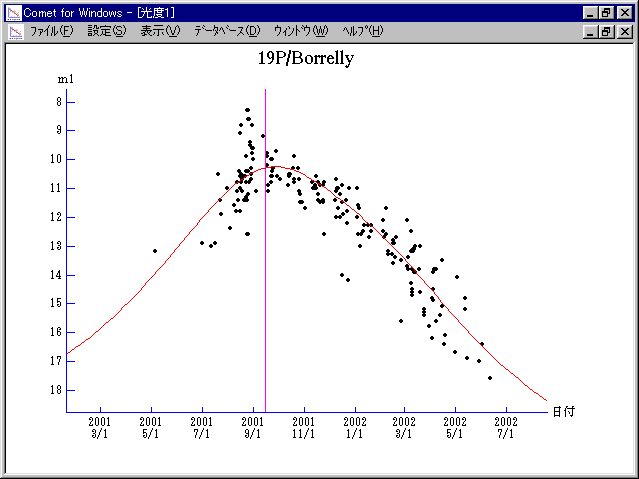Open the 表示(V) menu
Image resolution: width=639 pixels, height=479 pixels.
[160, 31]
